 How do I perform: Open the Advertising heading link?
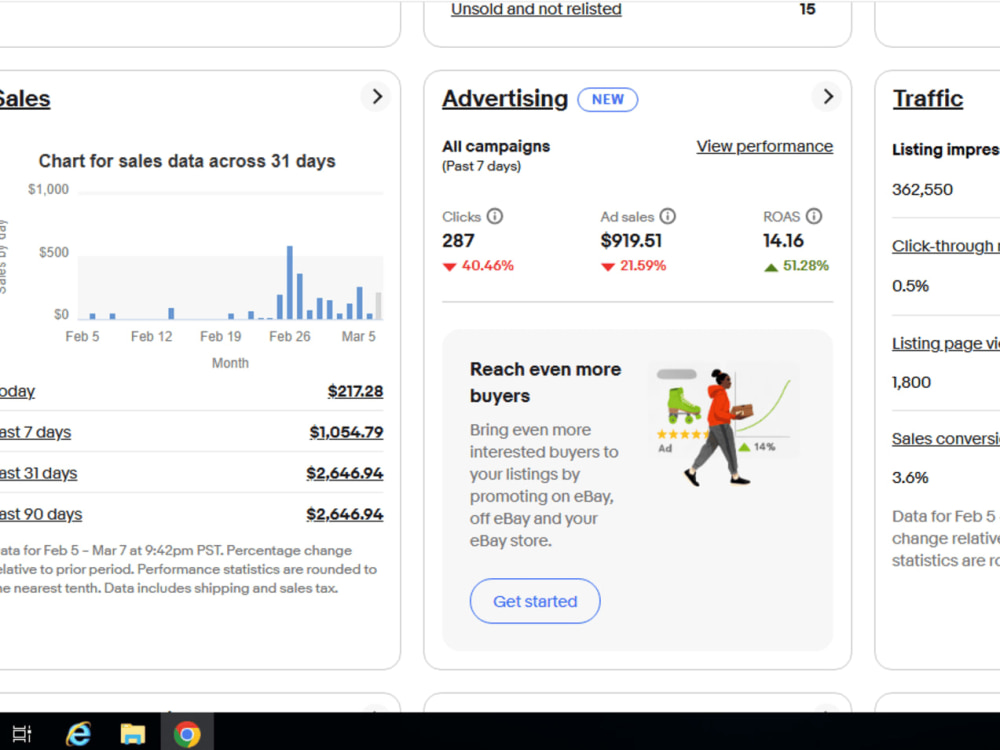(x=504, y=99)
